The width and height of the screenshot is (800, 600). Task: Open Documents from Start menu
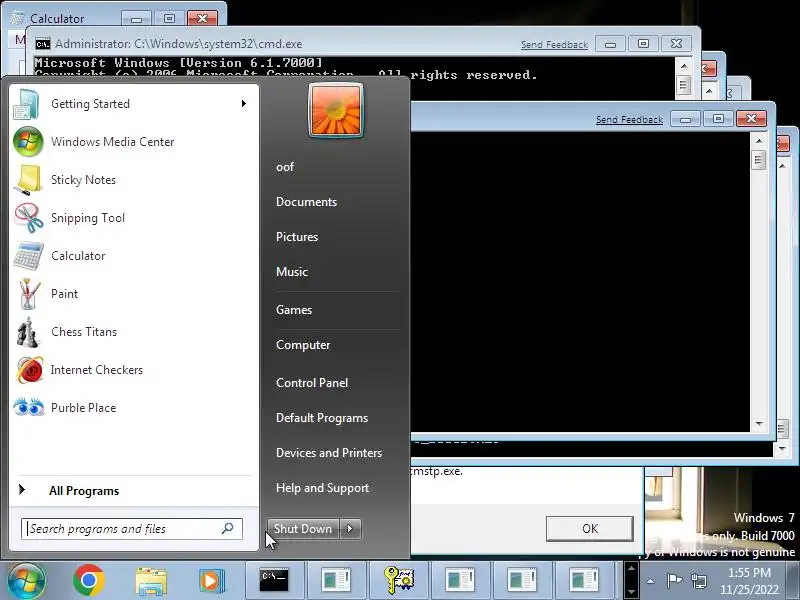(306, 202)
